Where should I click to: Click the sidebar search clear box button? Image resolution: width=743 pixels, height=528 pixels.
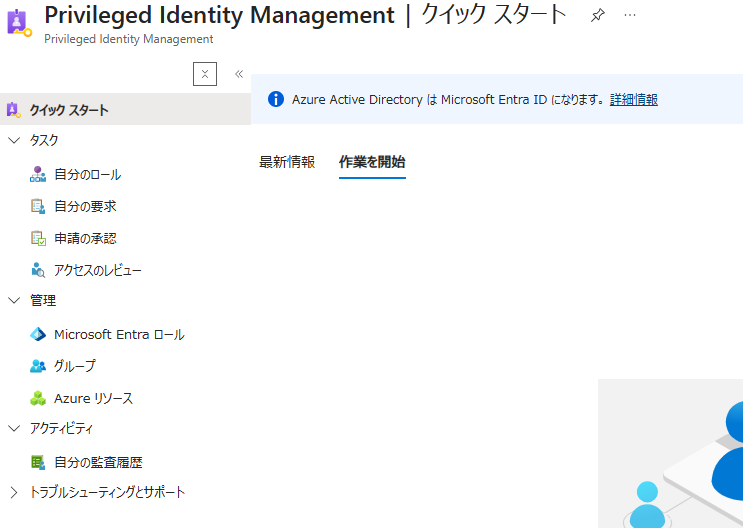tap(204, 74)
